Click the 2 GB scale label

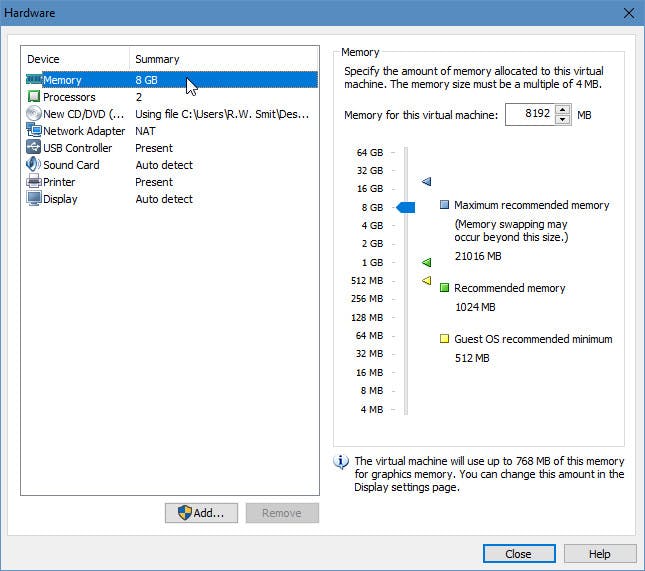pos(372,244)
